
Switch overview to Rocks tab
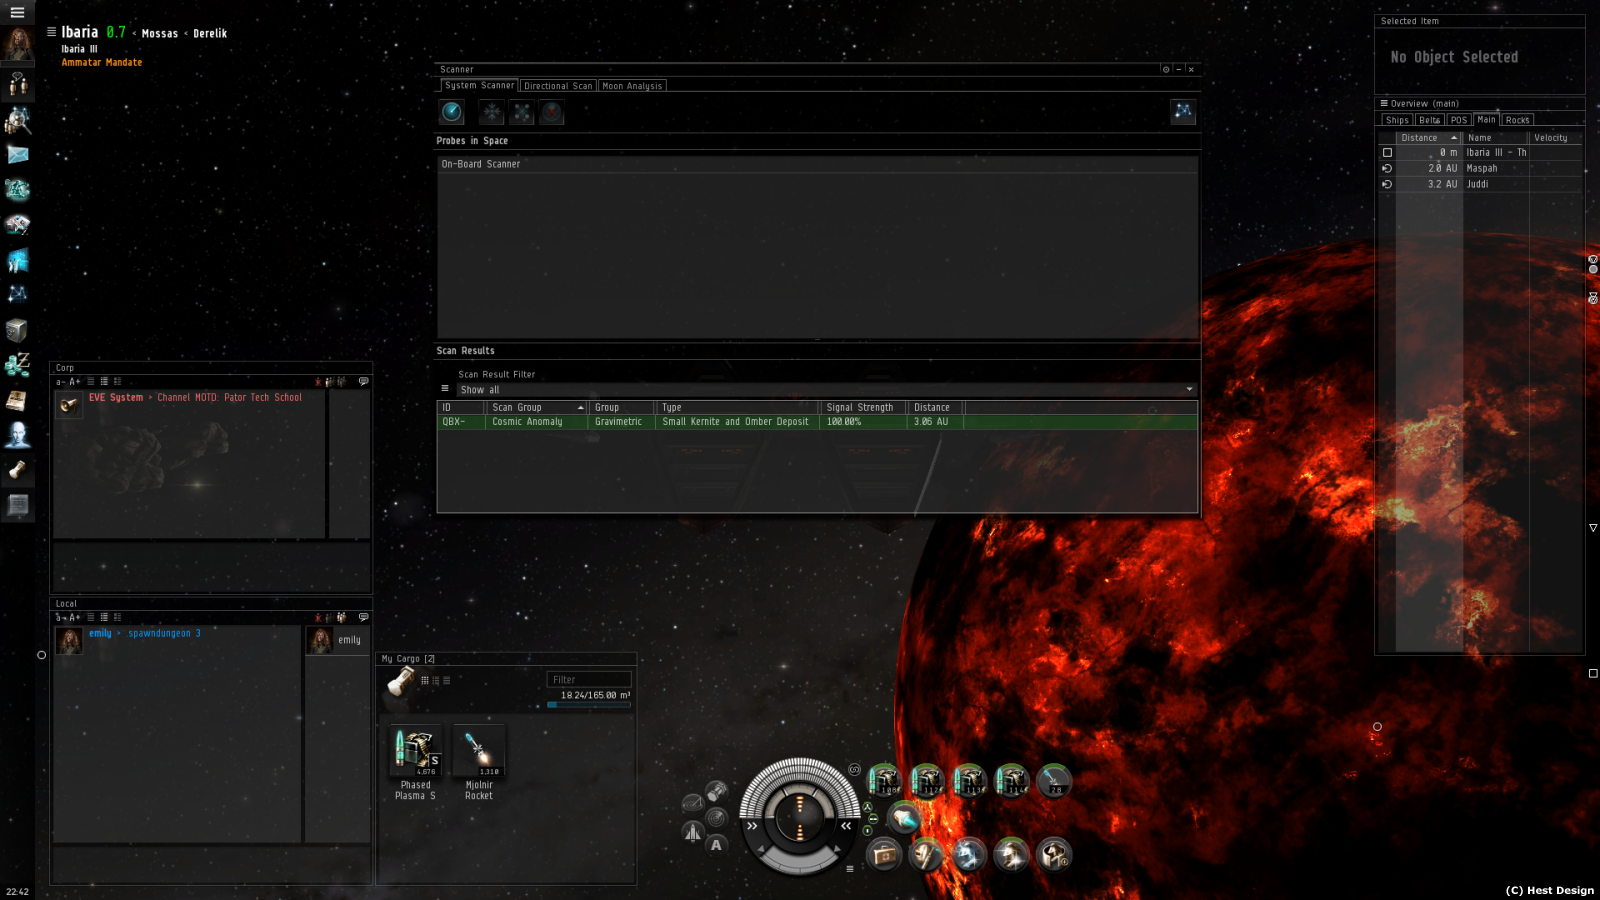[x=1517, y=120]
